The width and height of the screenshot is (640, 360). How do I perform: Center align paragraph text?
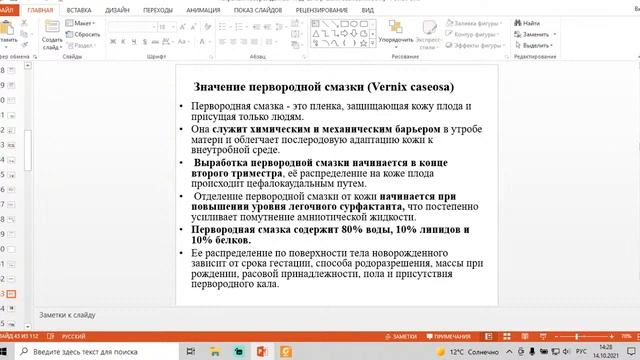pos(233,42)
